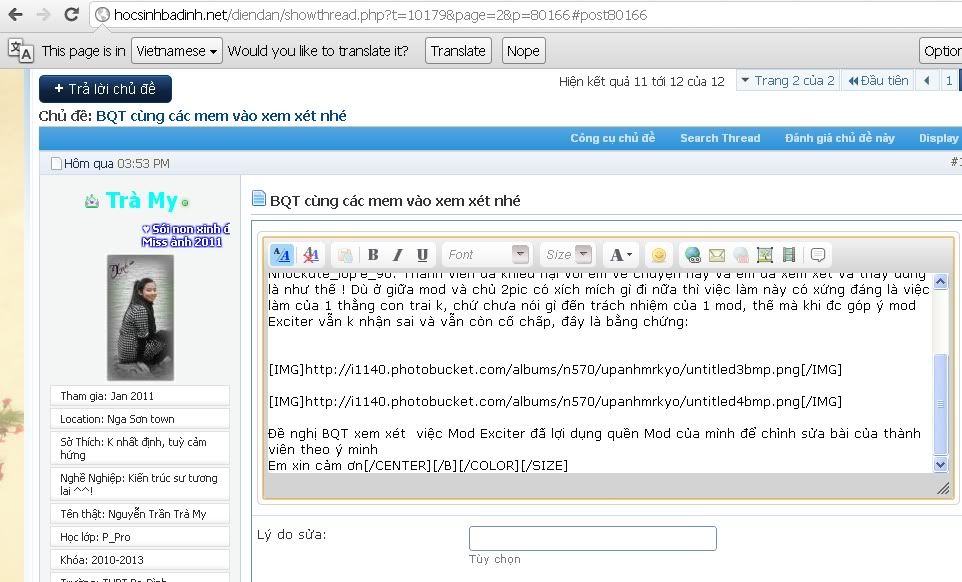Screen dimensions: 962x582
Task: Click the insert email link icon
Action: coord(717,255)
